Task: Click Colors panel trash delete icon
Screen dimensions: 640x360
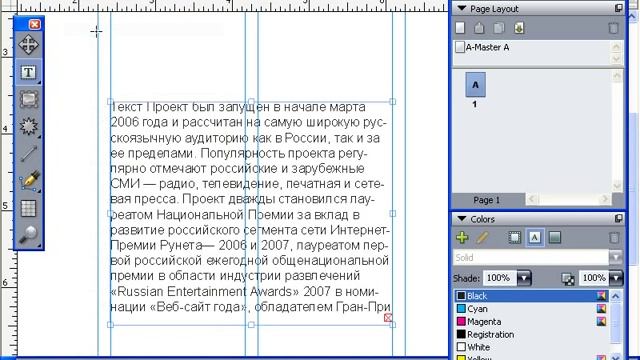Action: coord(613,237)
